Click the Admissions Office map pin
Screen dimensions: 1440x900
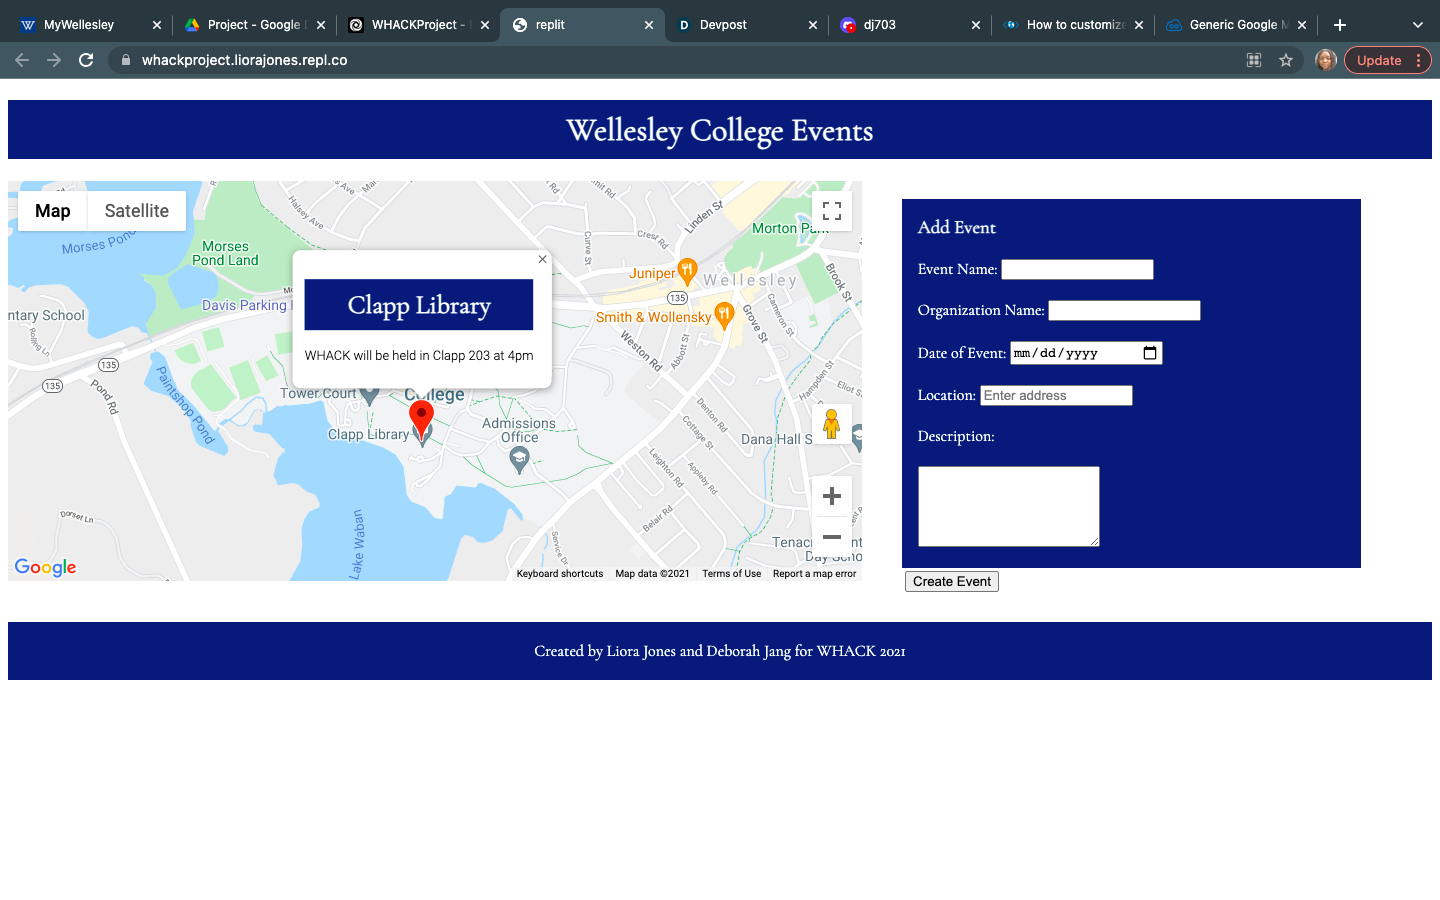[518, 459]
